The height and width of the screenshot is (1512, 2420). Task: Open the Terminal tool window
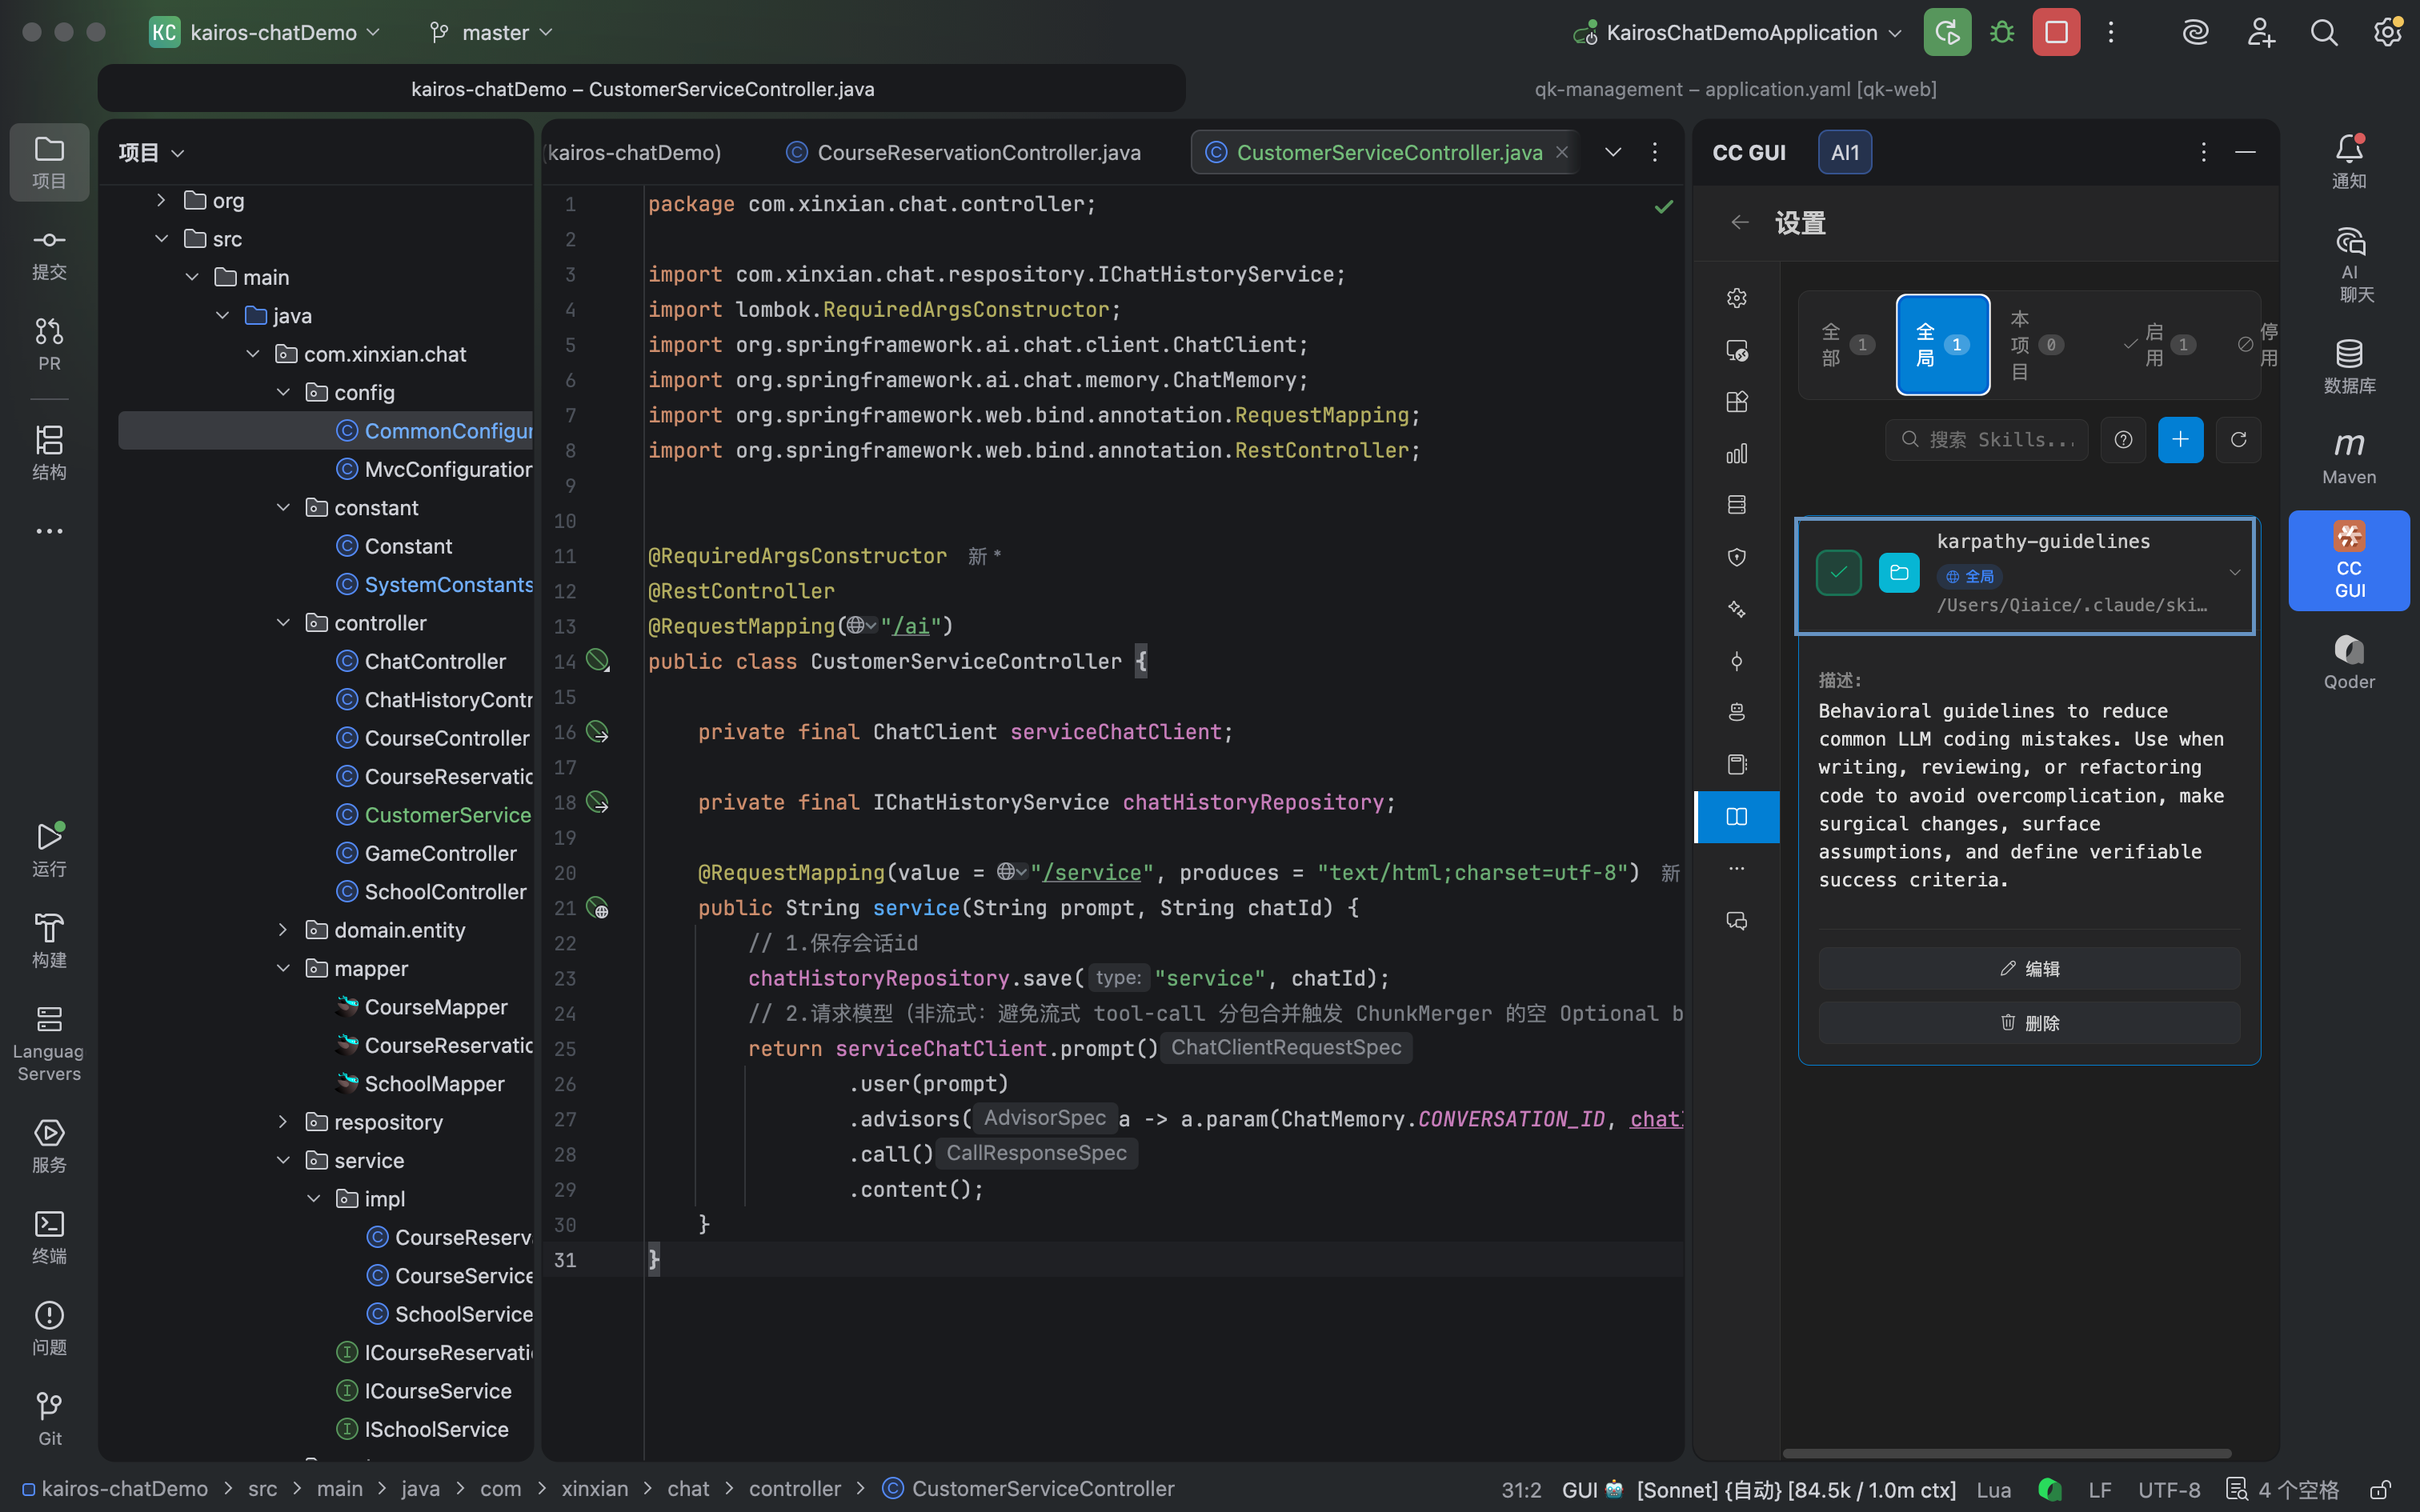pos(49,1236)
